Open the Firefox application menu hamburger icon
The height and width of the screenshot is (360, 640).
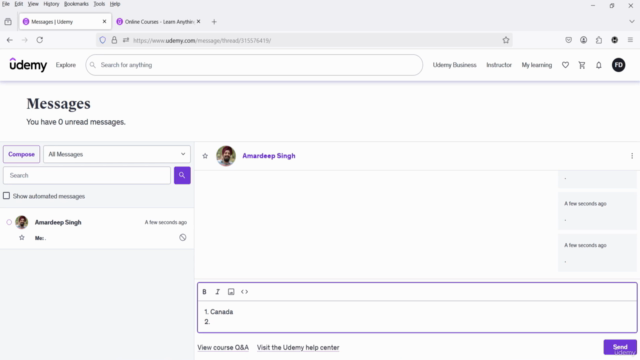click(x=630, y=40)
